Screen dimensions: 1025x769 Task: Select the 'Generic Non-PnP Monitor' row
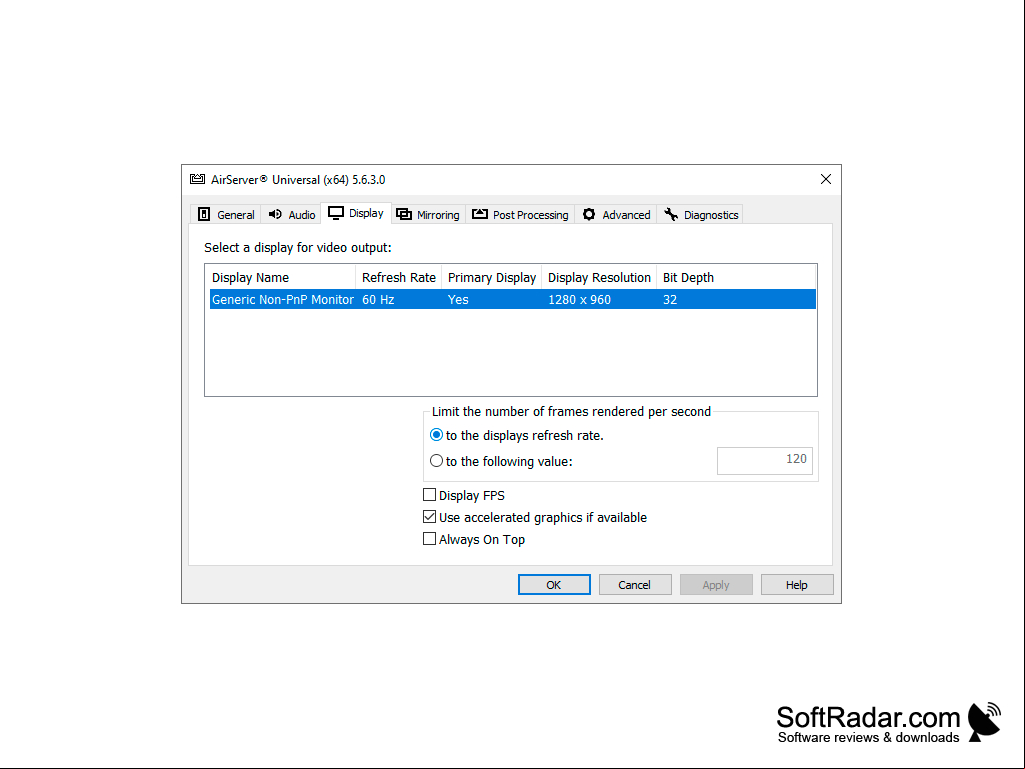(x=512, y=299)
